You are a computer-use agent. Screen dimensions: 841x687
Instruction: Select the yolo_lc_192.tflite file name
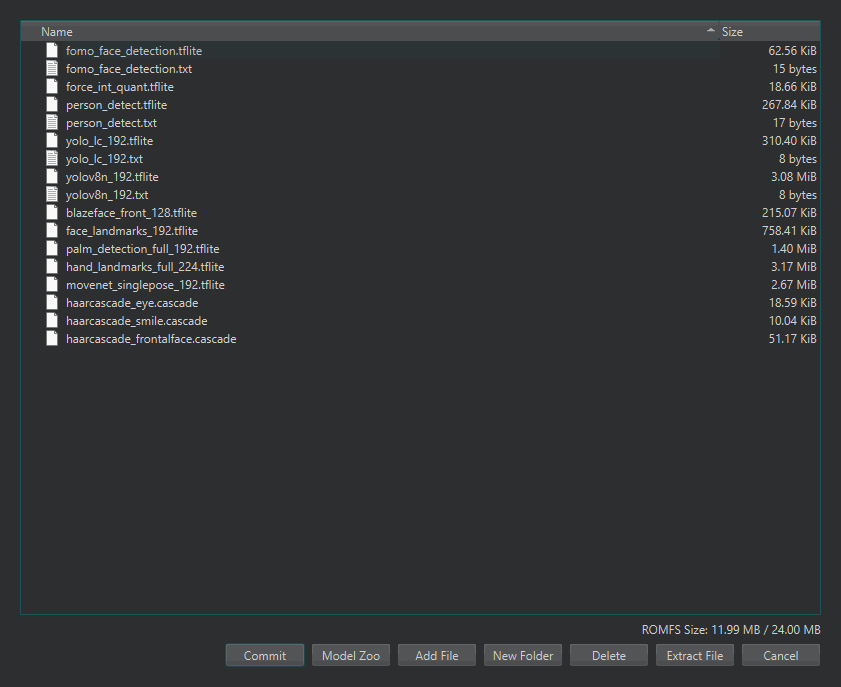point(109,141)
